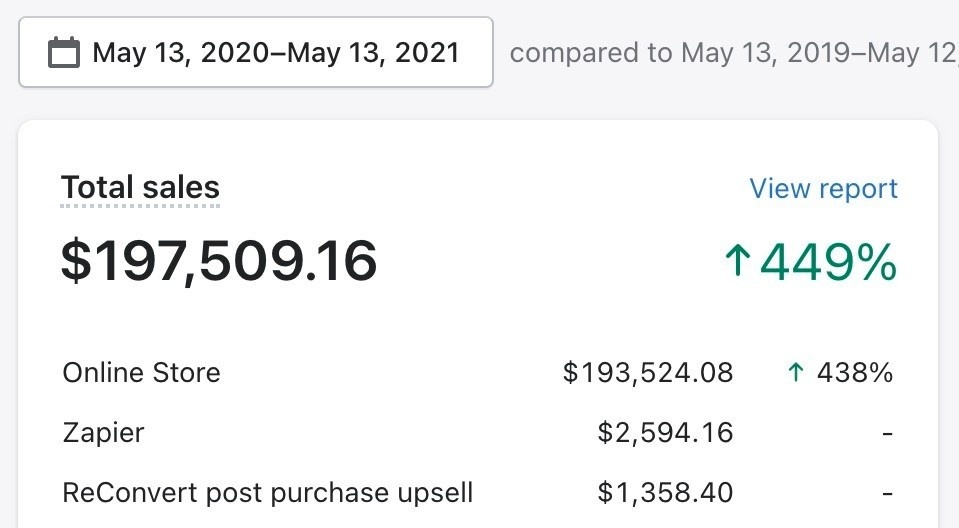
Task: Click the $197,509.16 total sales amount
Action: (219, 260)
